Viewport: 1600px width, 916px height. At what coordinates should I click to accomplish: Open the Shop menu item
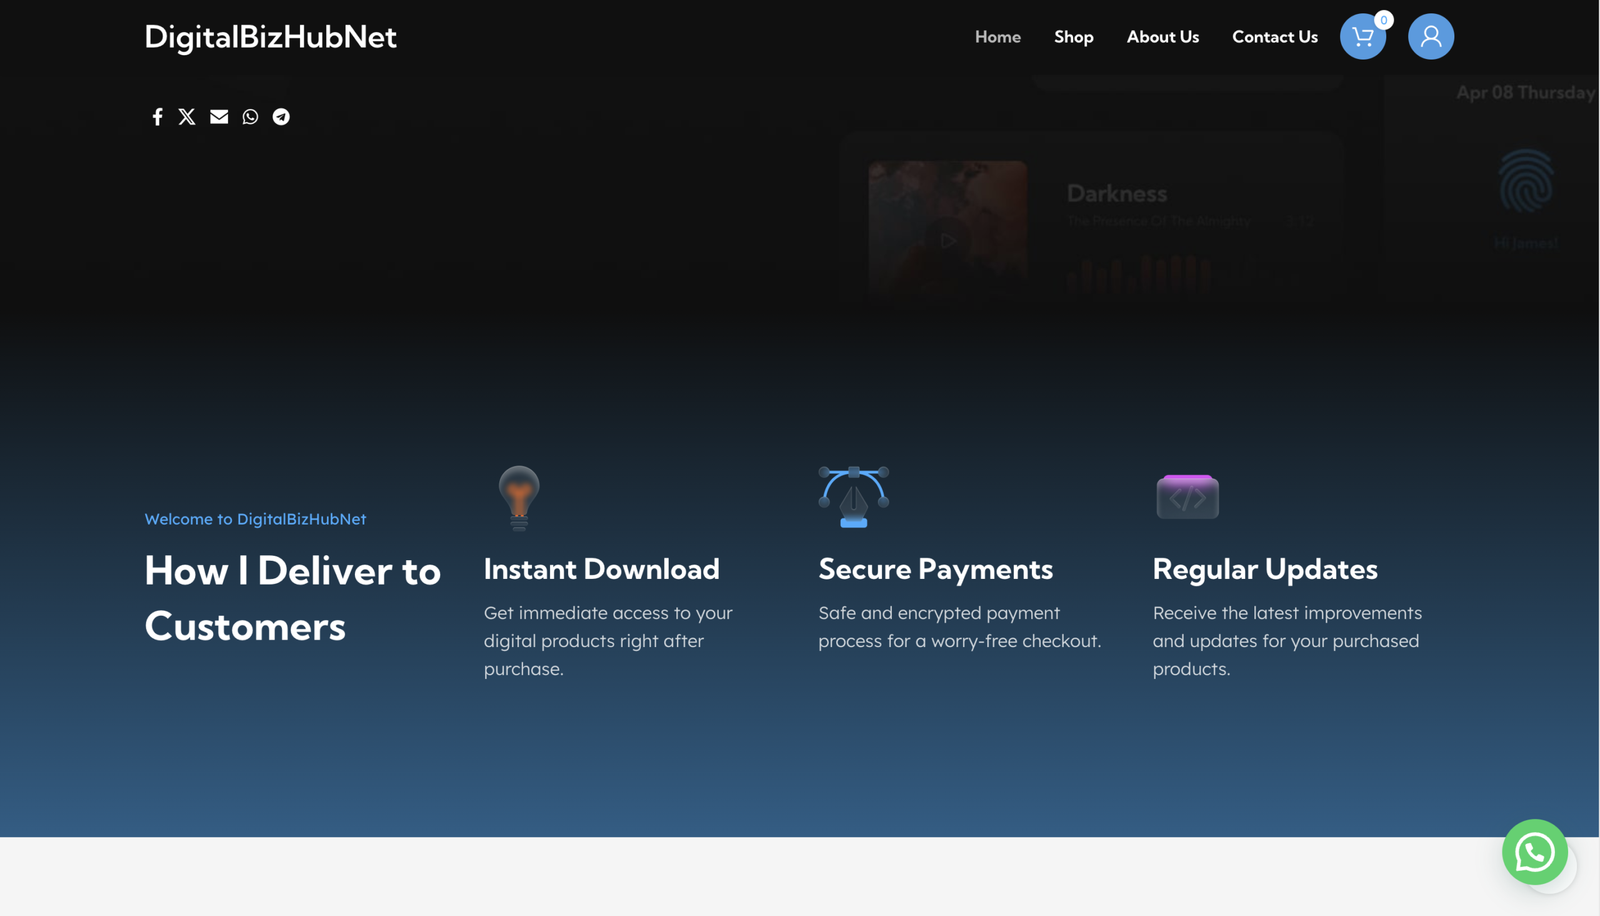pyautogui.click(x=1073, y=37)
